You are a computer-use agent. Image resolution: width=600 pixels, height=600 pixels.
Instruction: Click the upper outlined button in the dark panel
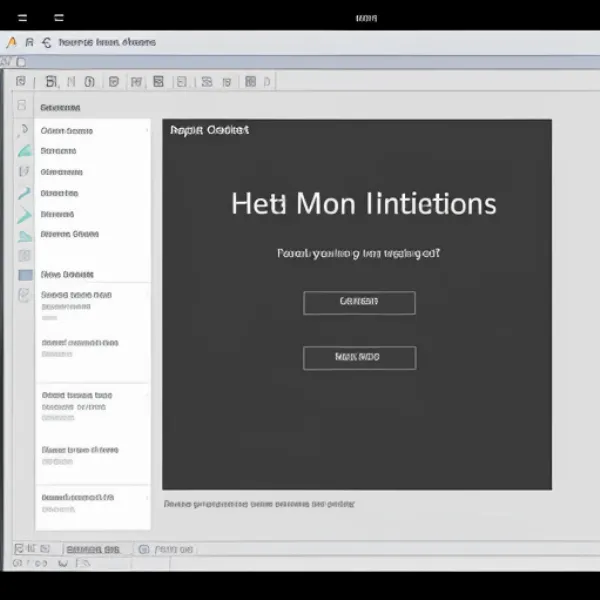359,303
